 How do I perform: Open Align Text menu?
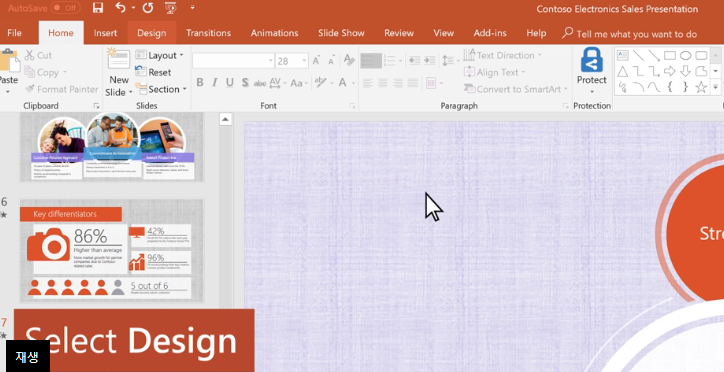[x=494, y=72]
